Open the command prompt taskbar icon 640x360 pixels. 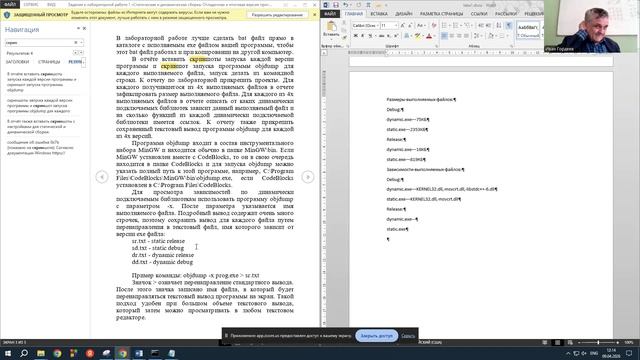[x=155, y=353]
